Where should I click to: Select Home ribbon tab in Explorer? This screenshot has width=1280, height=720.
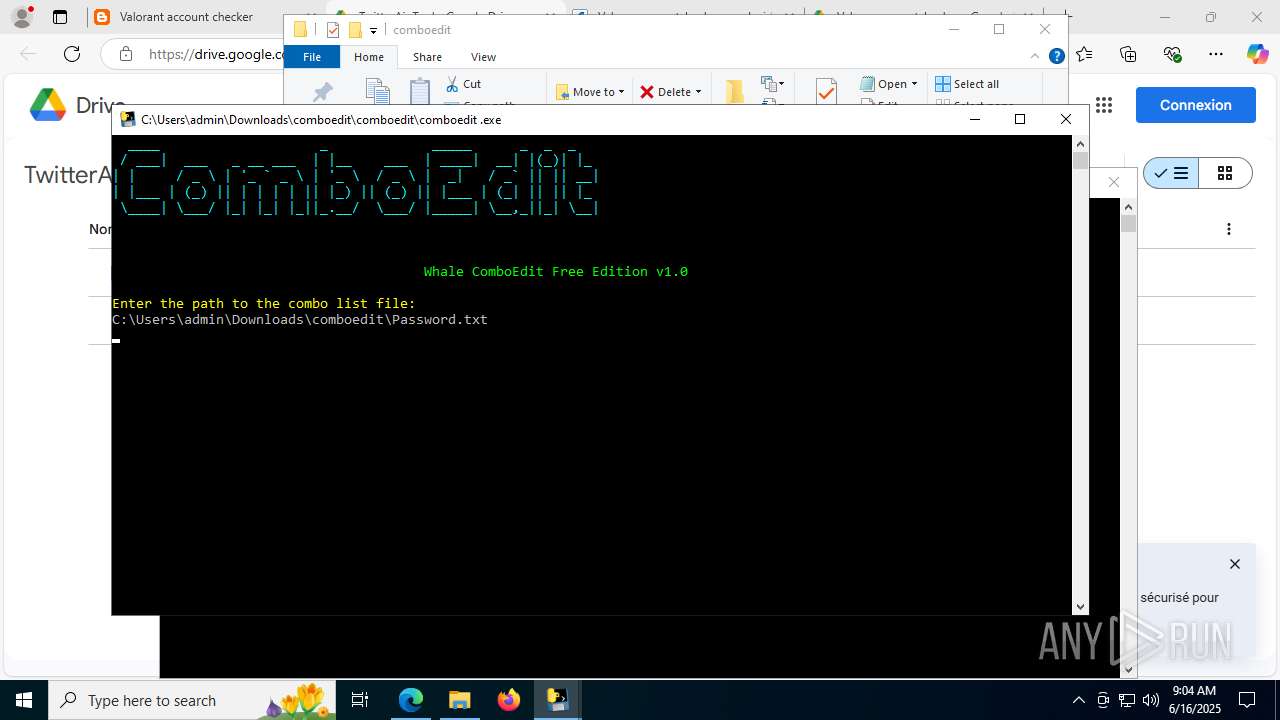click(369, 57)
